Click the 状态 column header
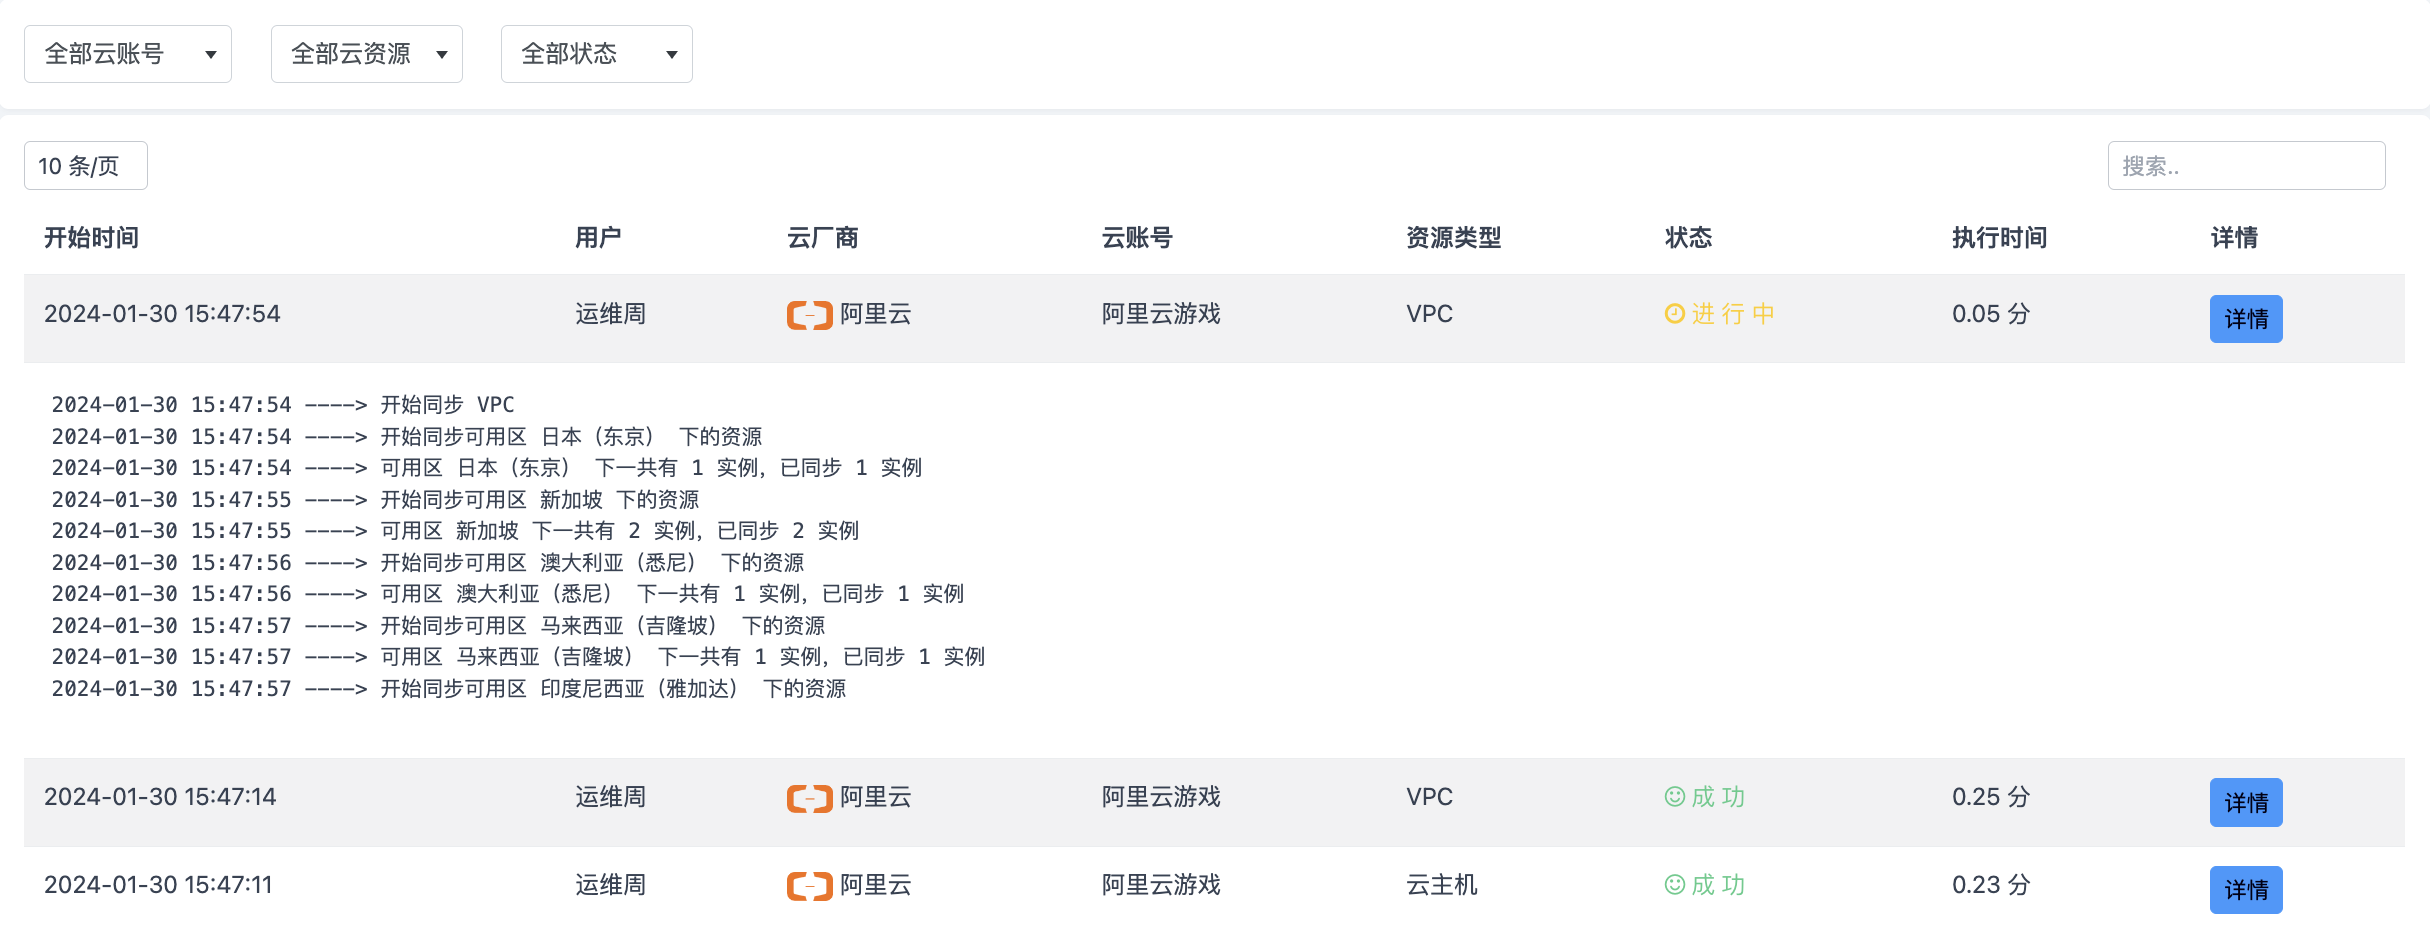The width and height of the screenshot is (2430, 932). pos(1688,238)
